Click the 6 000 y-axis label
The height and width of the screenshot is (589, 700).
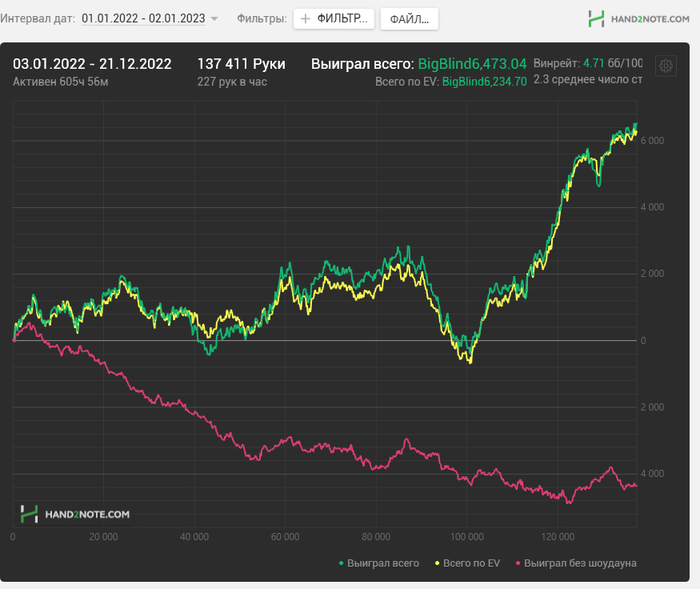point(652,141)
